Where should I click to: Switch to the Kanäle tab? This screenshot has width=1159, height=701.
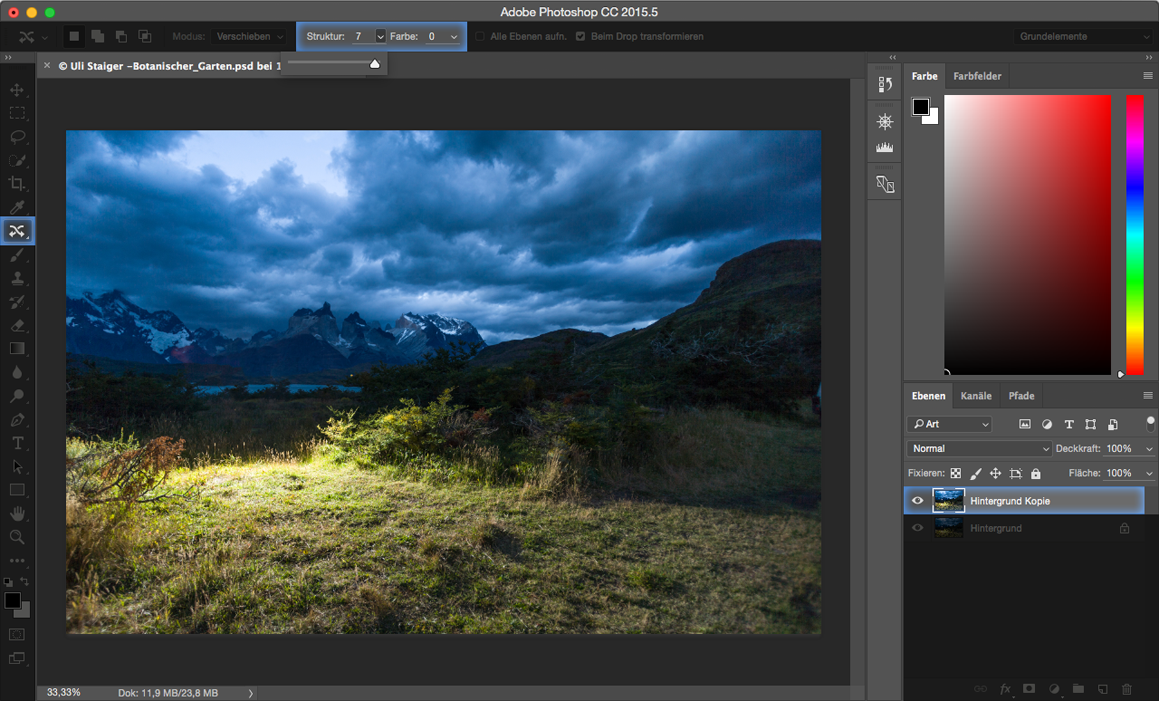tap(976, 396)
